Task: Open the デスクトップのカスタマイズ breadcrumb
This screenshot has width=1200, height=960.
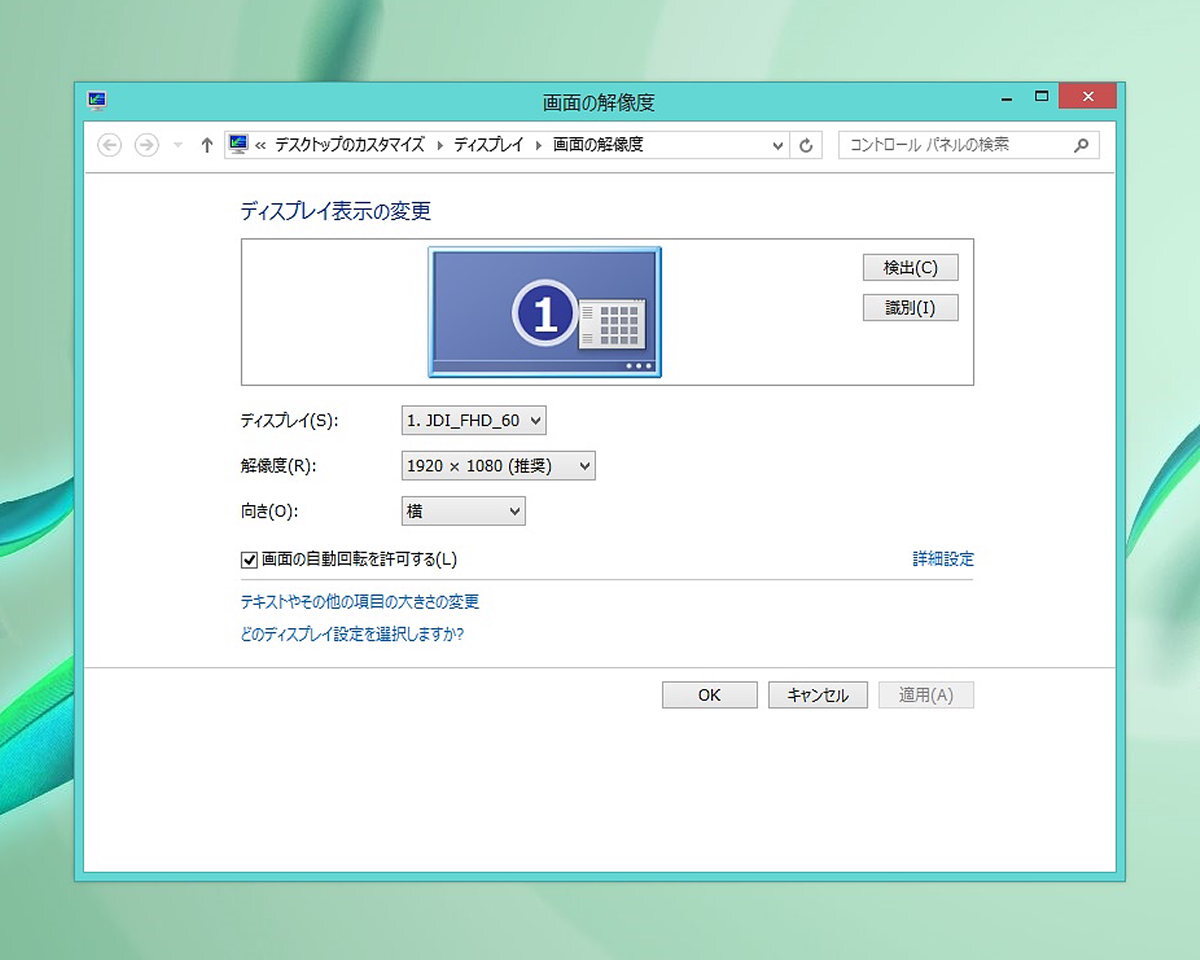Action: coord(349,145)
